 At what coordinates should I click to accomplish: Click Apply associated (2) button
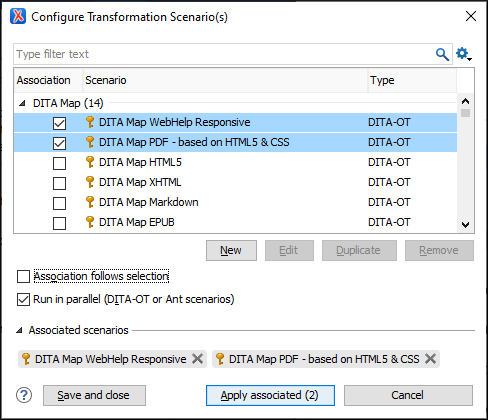270,395
